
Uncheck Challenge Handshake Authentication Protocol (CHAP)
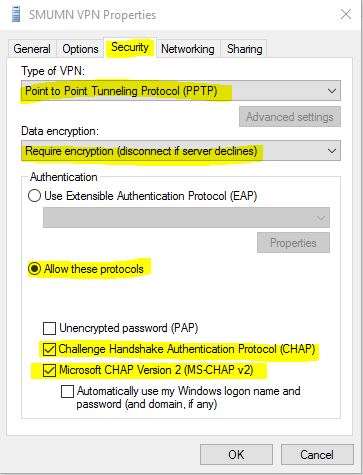coord(49,349)
